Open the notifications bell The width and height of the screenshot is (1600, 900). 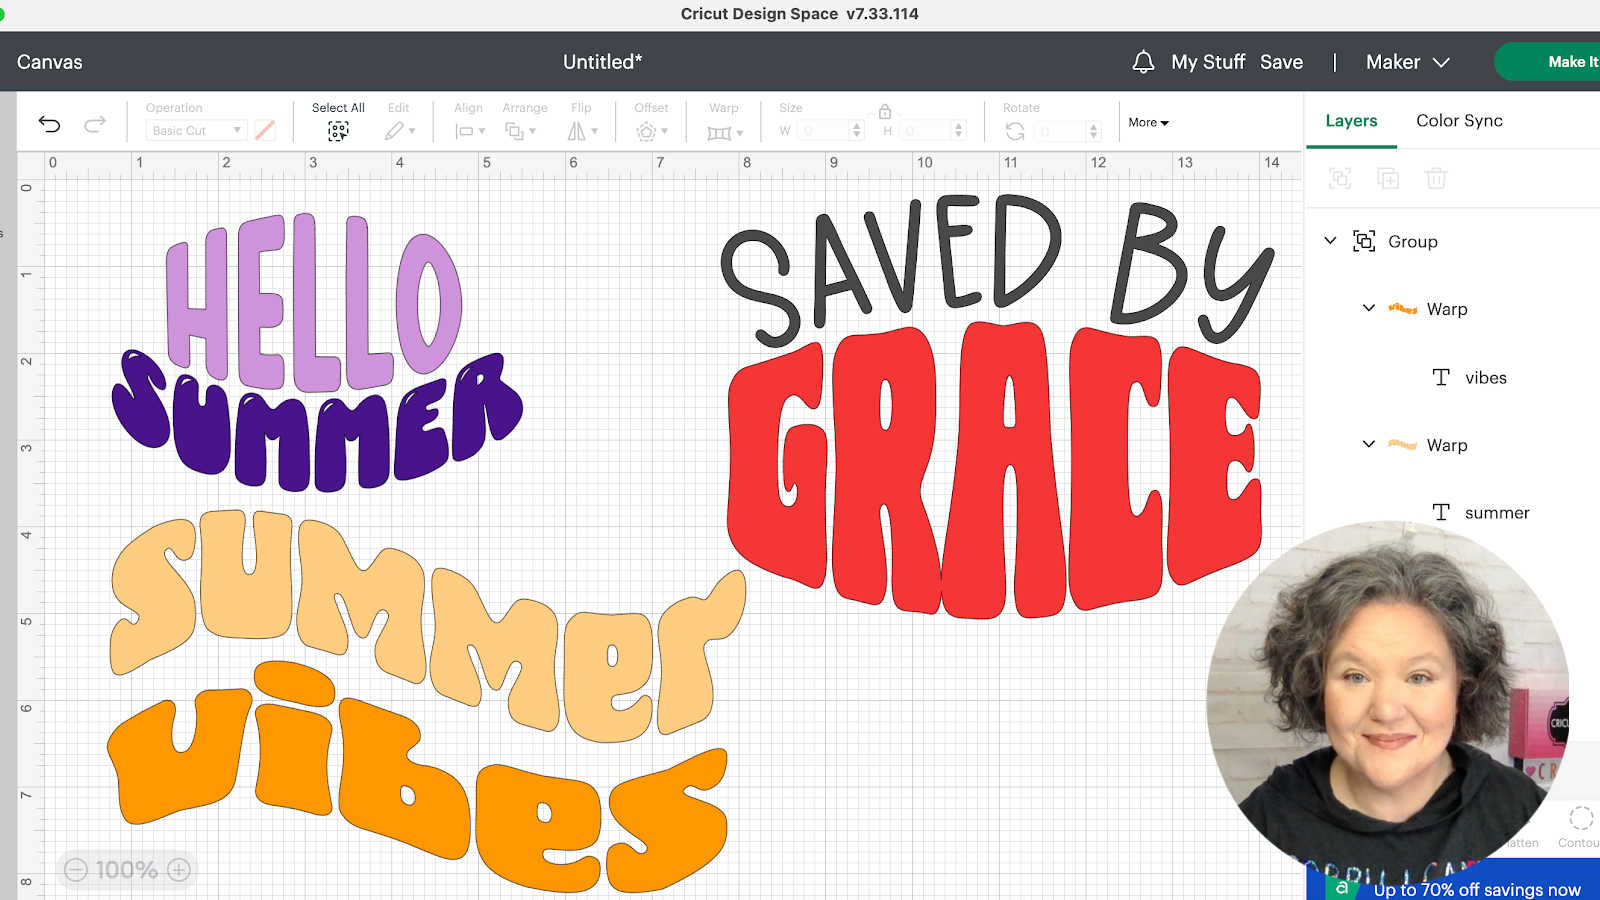click(x=1143, y=62)
